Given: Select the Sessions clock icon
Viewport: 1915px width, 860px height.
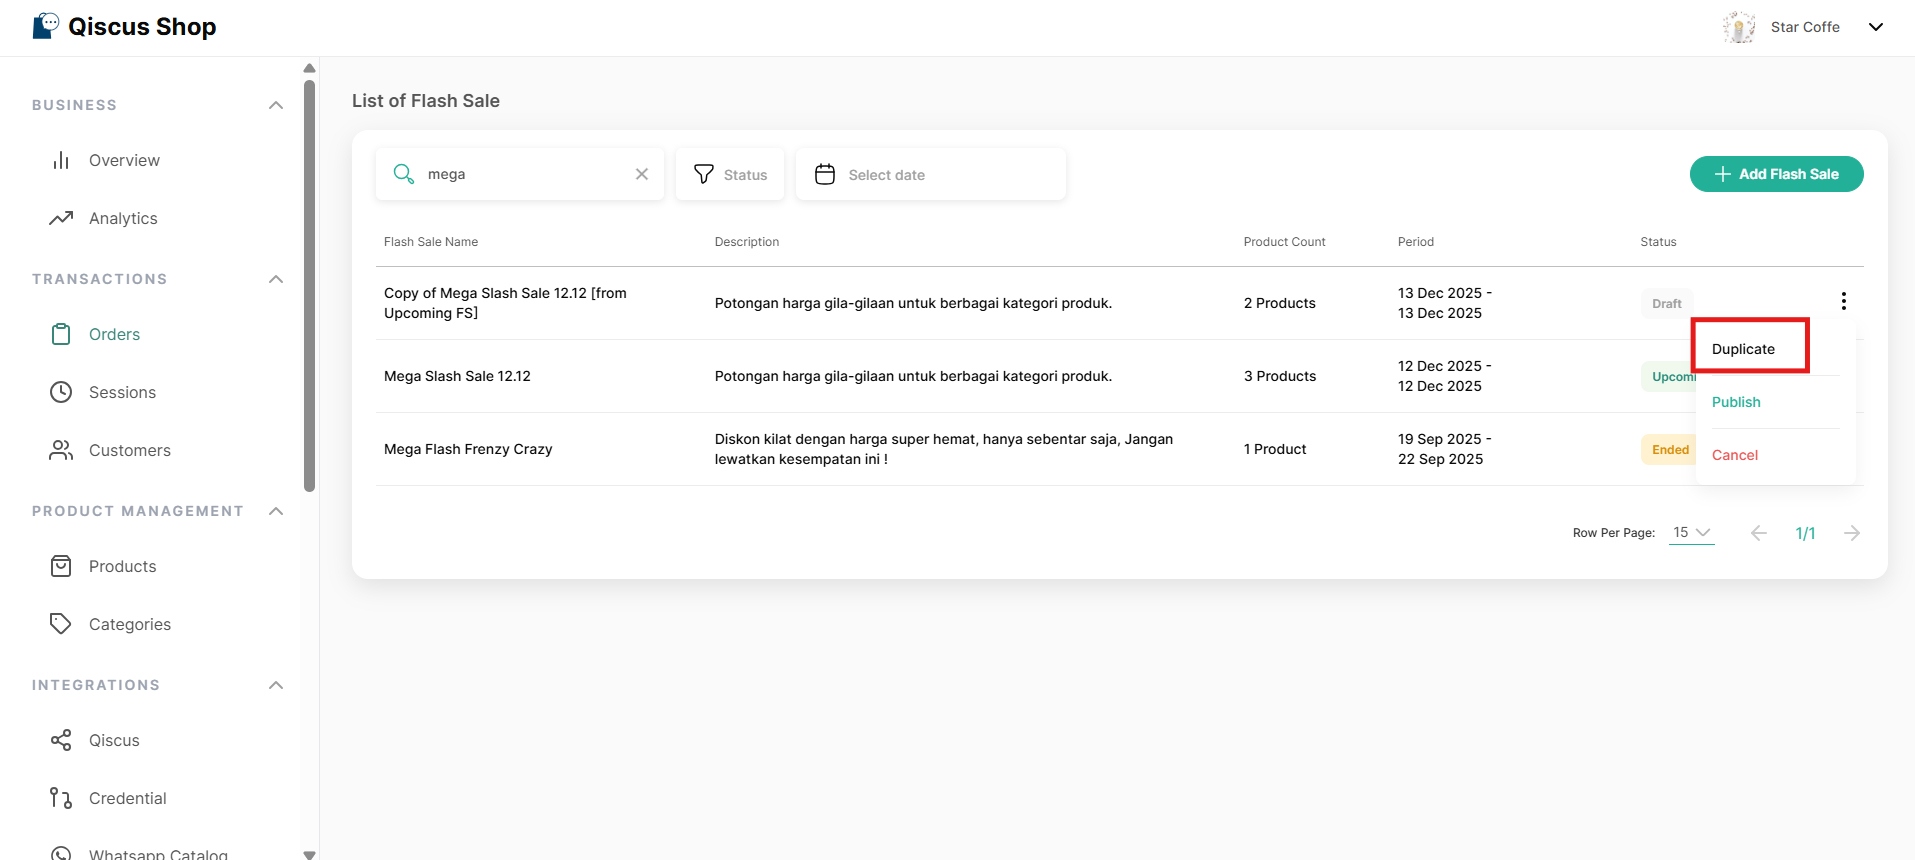Looking at the screenshot, I should tap(61, 392).
